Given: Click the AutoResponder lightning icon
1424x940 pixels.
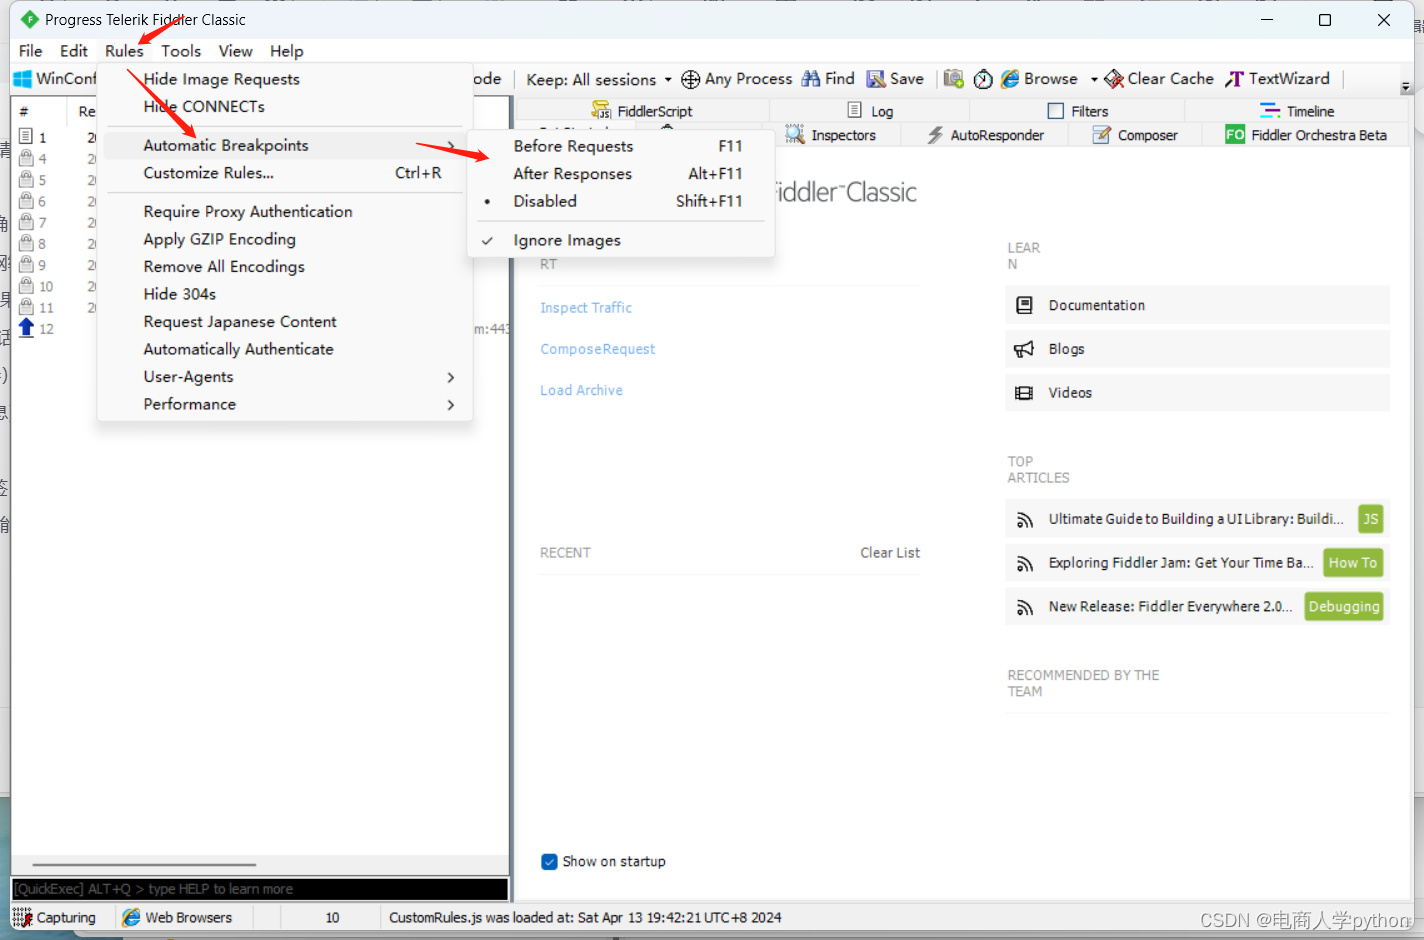Looking at the screenshot, I should [x=935, y=134].
